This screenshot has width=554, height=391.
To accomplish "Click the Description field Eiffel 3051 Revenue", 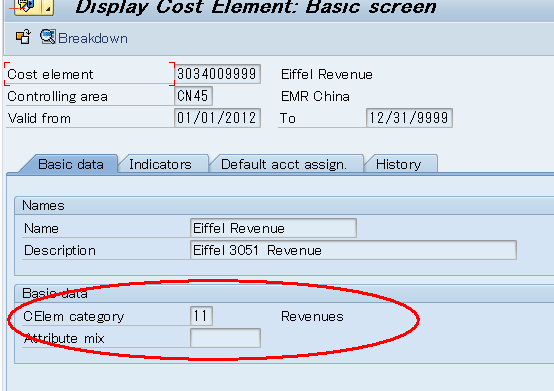I will (x=353, y=250).
